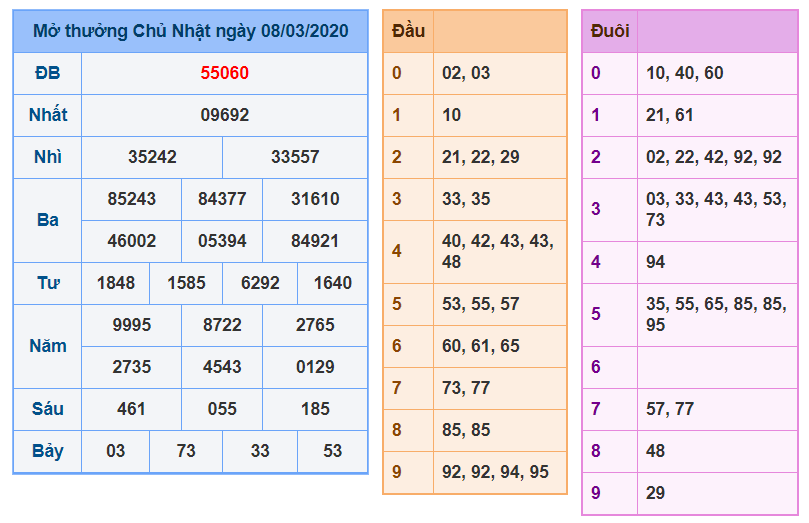Image resolution: width=809 pixels, height=523 pixels.
Task: Click third prize number 85243
Action: pyautogui.click(x=131, y=199)
